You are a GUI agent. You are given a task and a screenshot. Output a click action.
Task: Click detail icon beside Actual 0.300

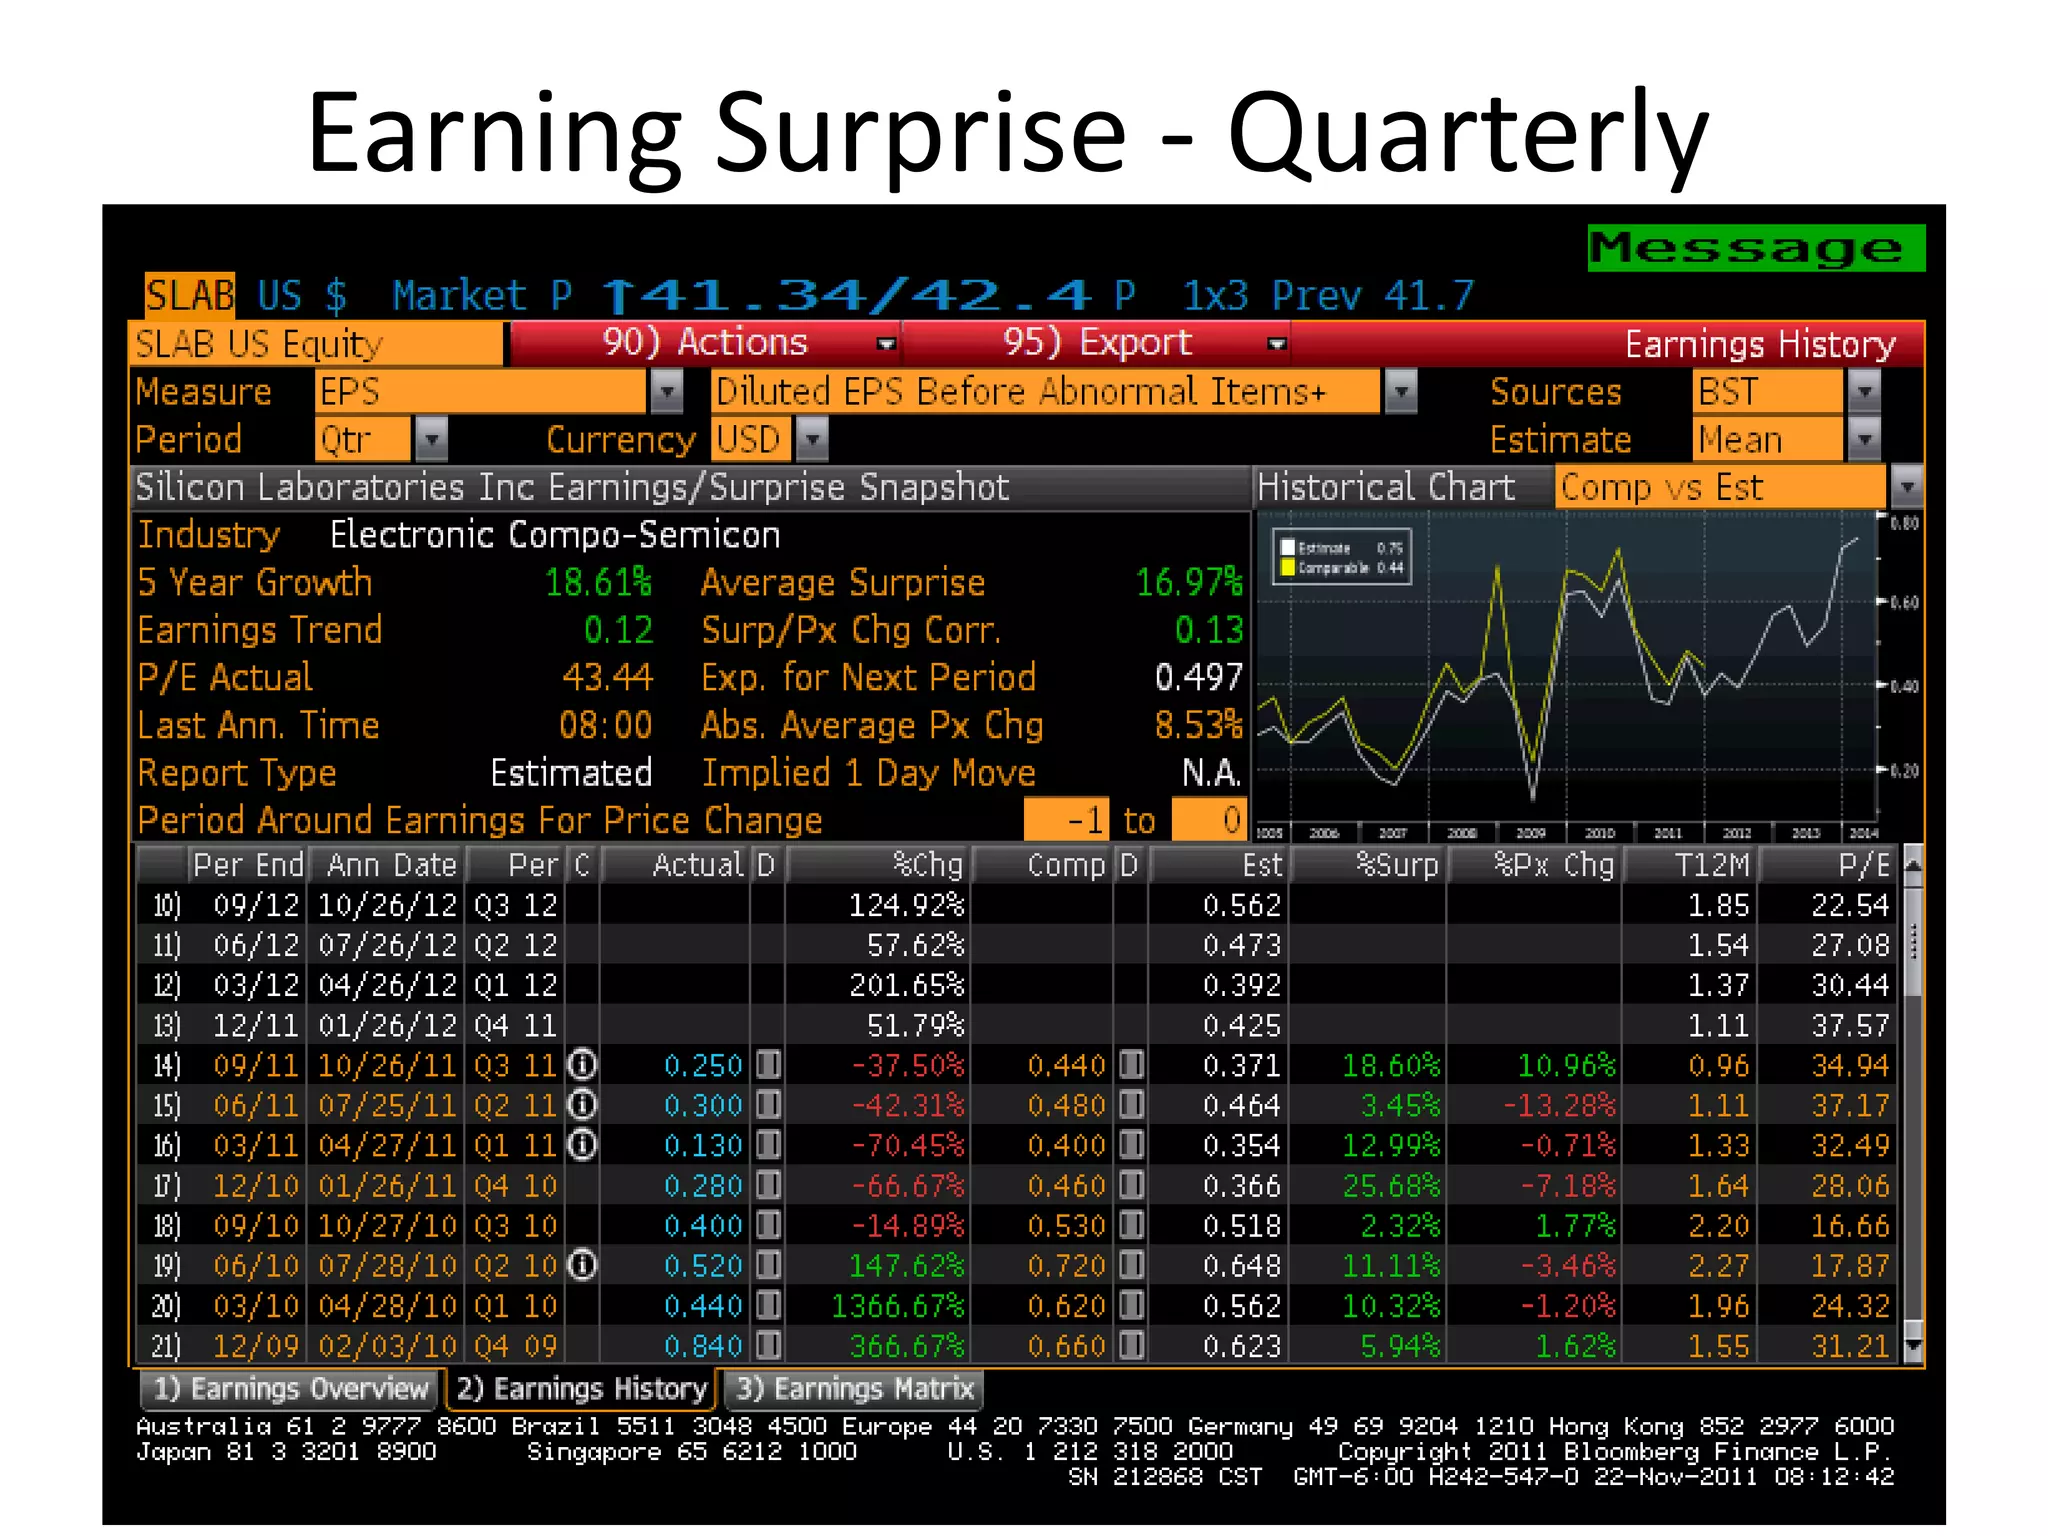point(768,1105)
